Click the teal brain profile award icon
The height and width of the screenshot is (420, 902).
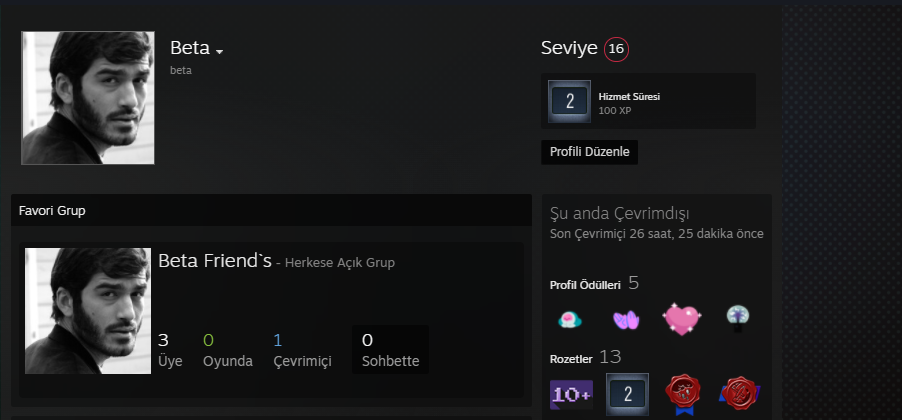[x=570, y=318]
